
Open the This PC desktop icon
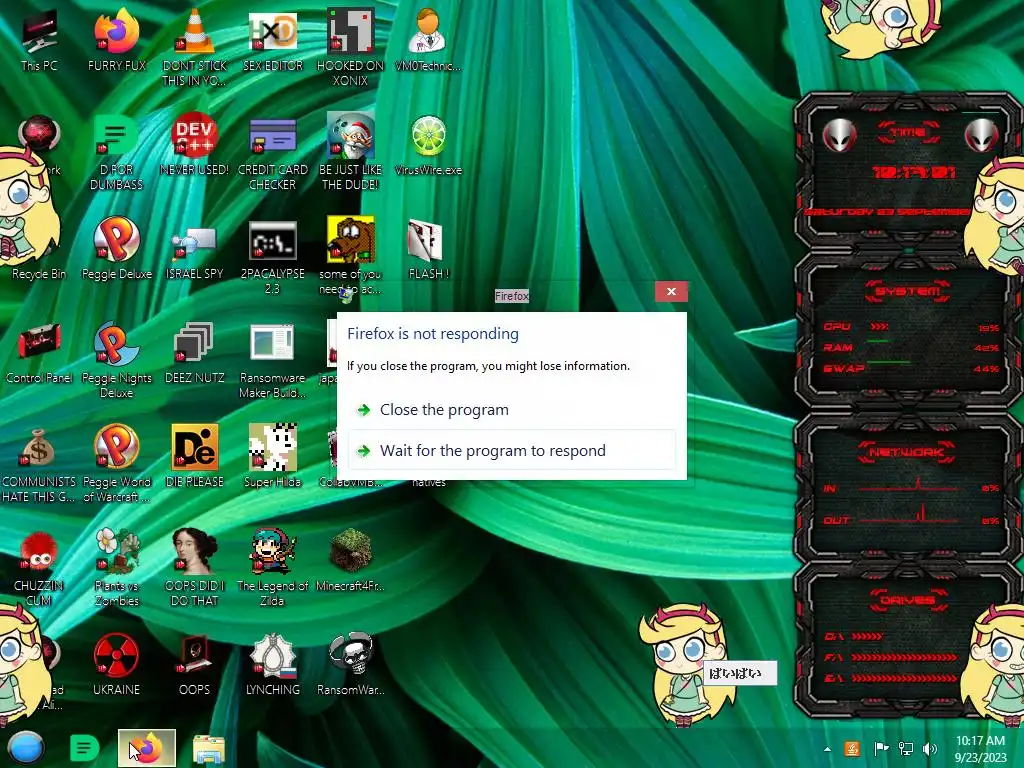(39, 41)
